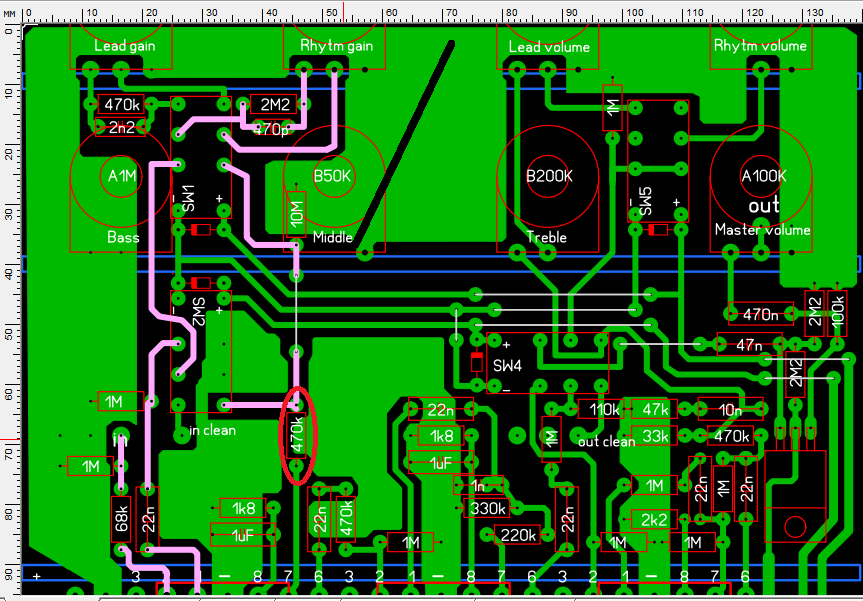Viewport: 863px width, 601px height.
Task: Pick the B200K pot value text
Action: (547, 176)
